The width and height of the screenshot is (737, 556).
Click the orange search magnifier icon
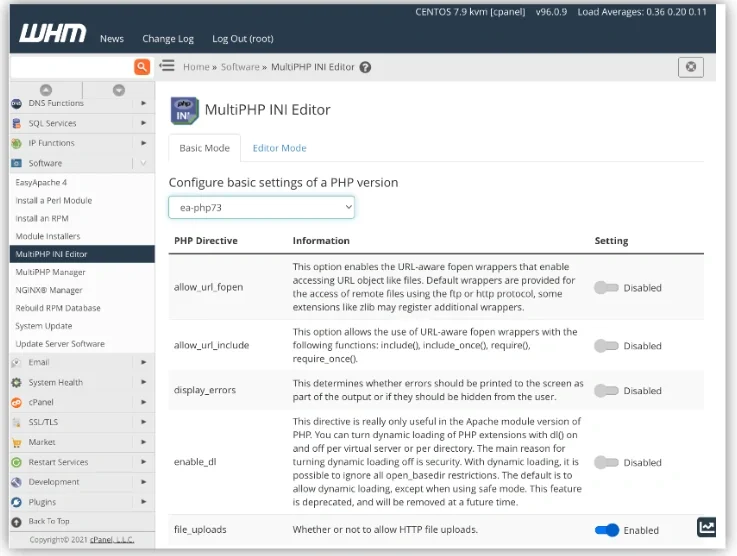(142, 67)
